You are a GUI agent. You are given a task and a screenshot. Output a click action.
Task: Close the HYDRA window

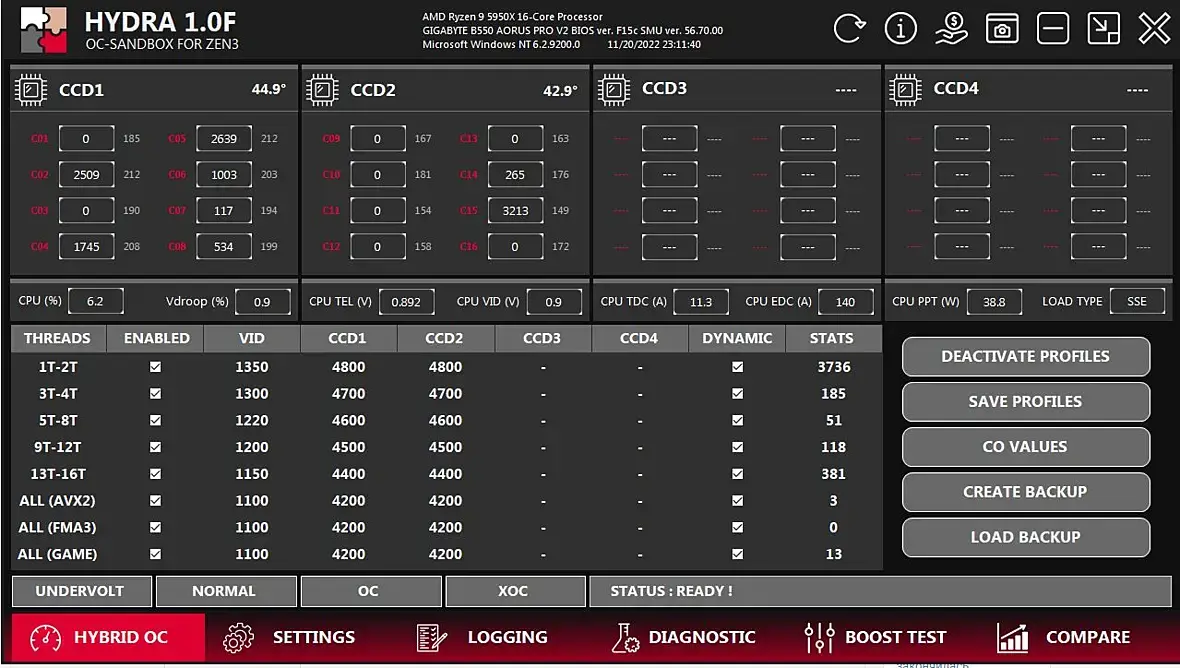1154,29
